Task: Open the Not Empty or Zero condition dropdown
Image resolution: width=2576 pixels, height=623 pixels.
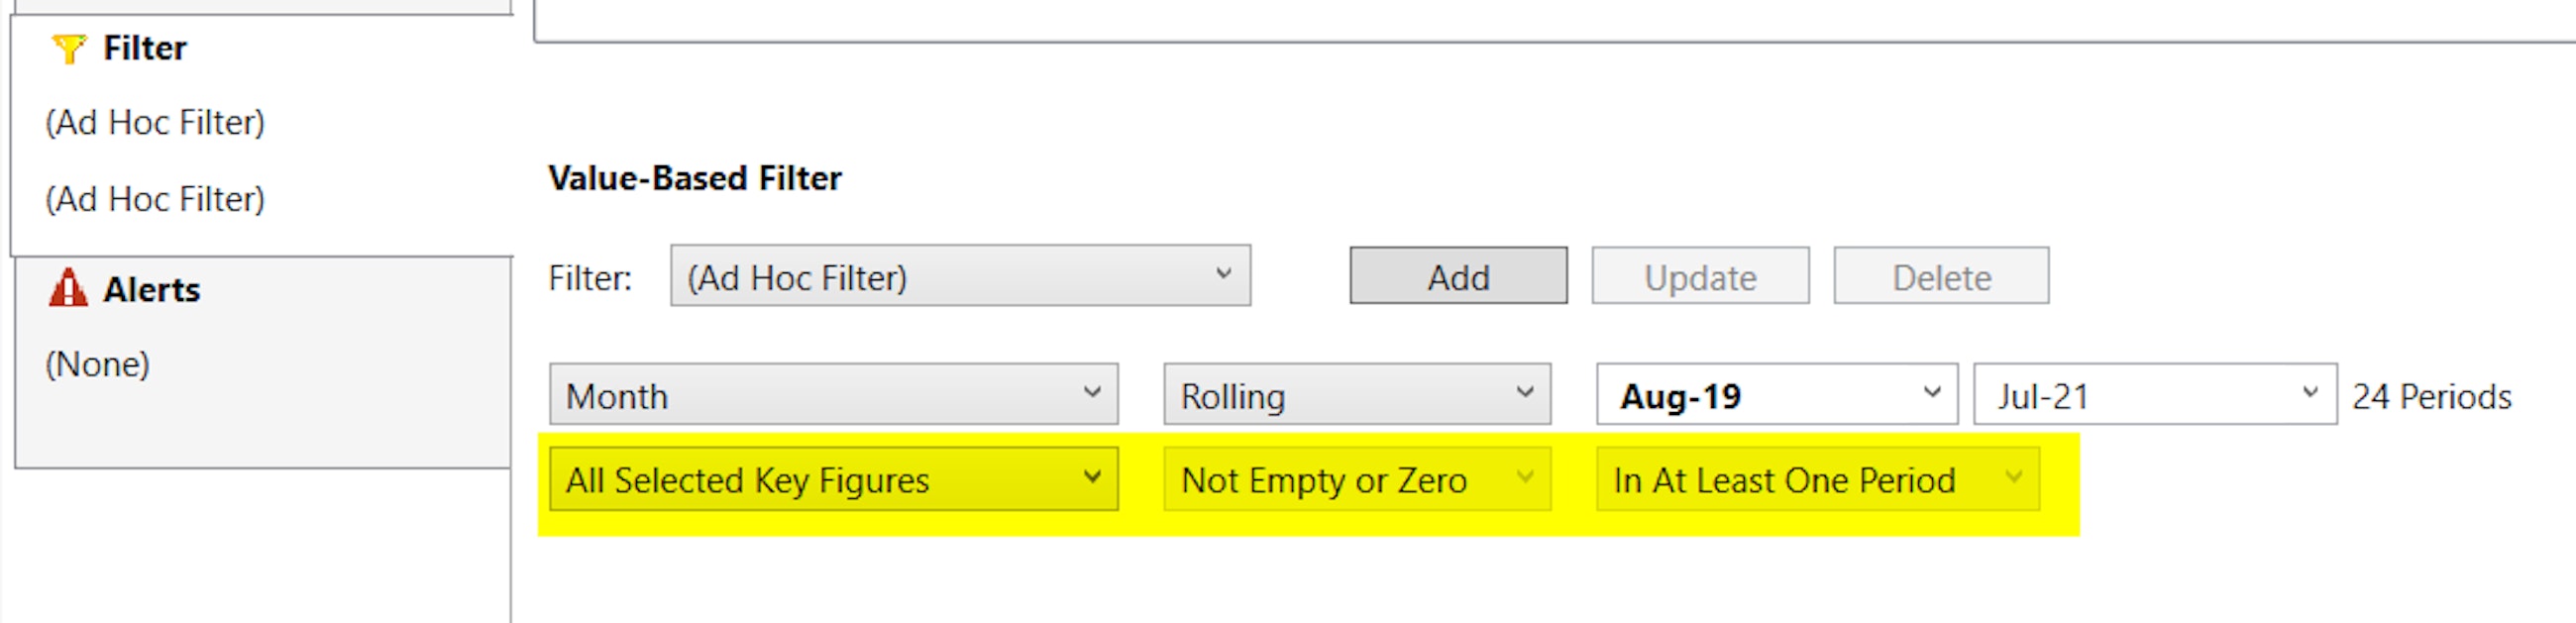Action: [x=1355, y=480]
